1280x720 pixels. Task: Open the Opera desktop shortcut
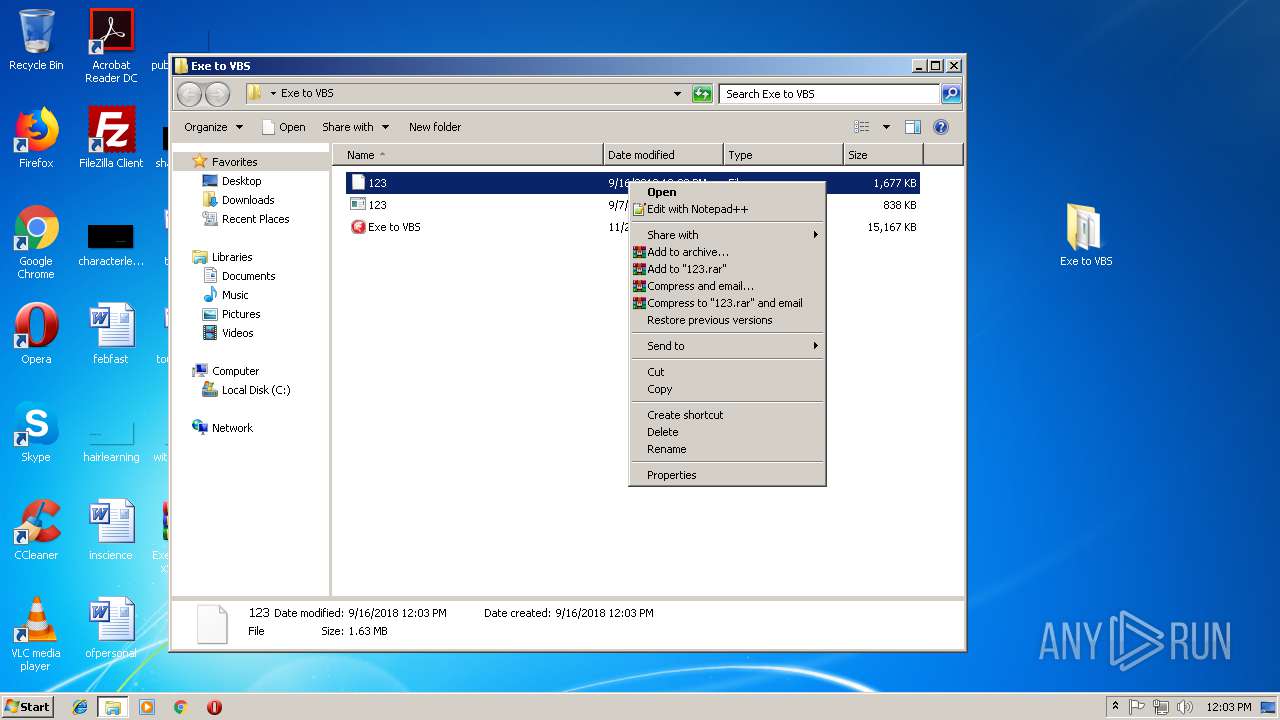click(x=36, y=334)
